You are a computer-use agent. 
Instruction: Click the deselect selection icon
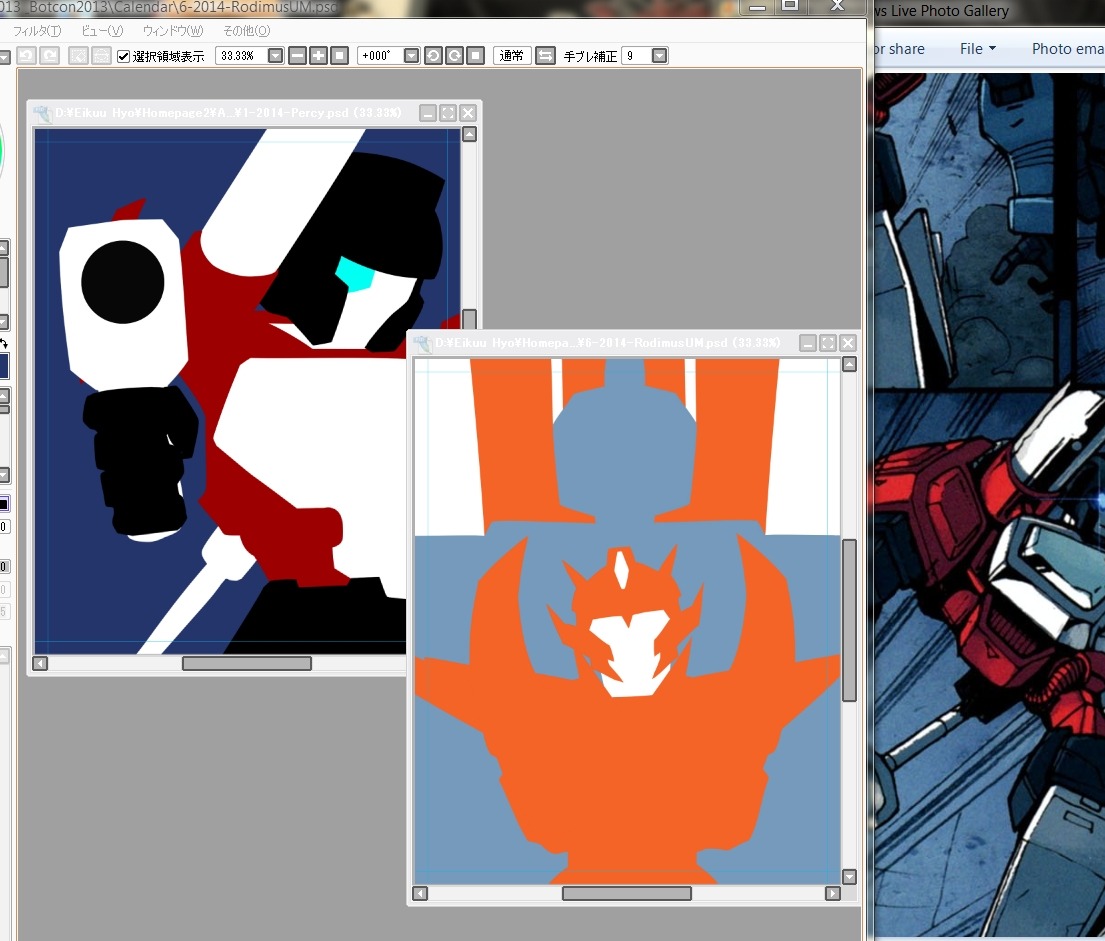click(x=78, y=56)
